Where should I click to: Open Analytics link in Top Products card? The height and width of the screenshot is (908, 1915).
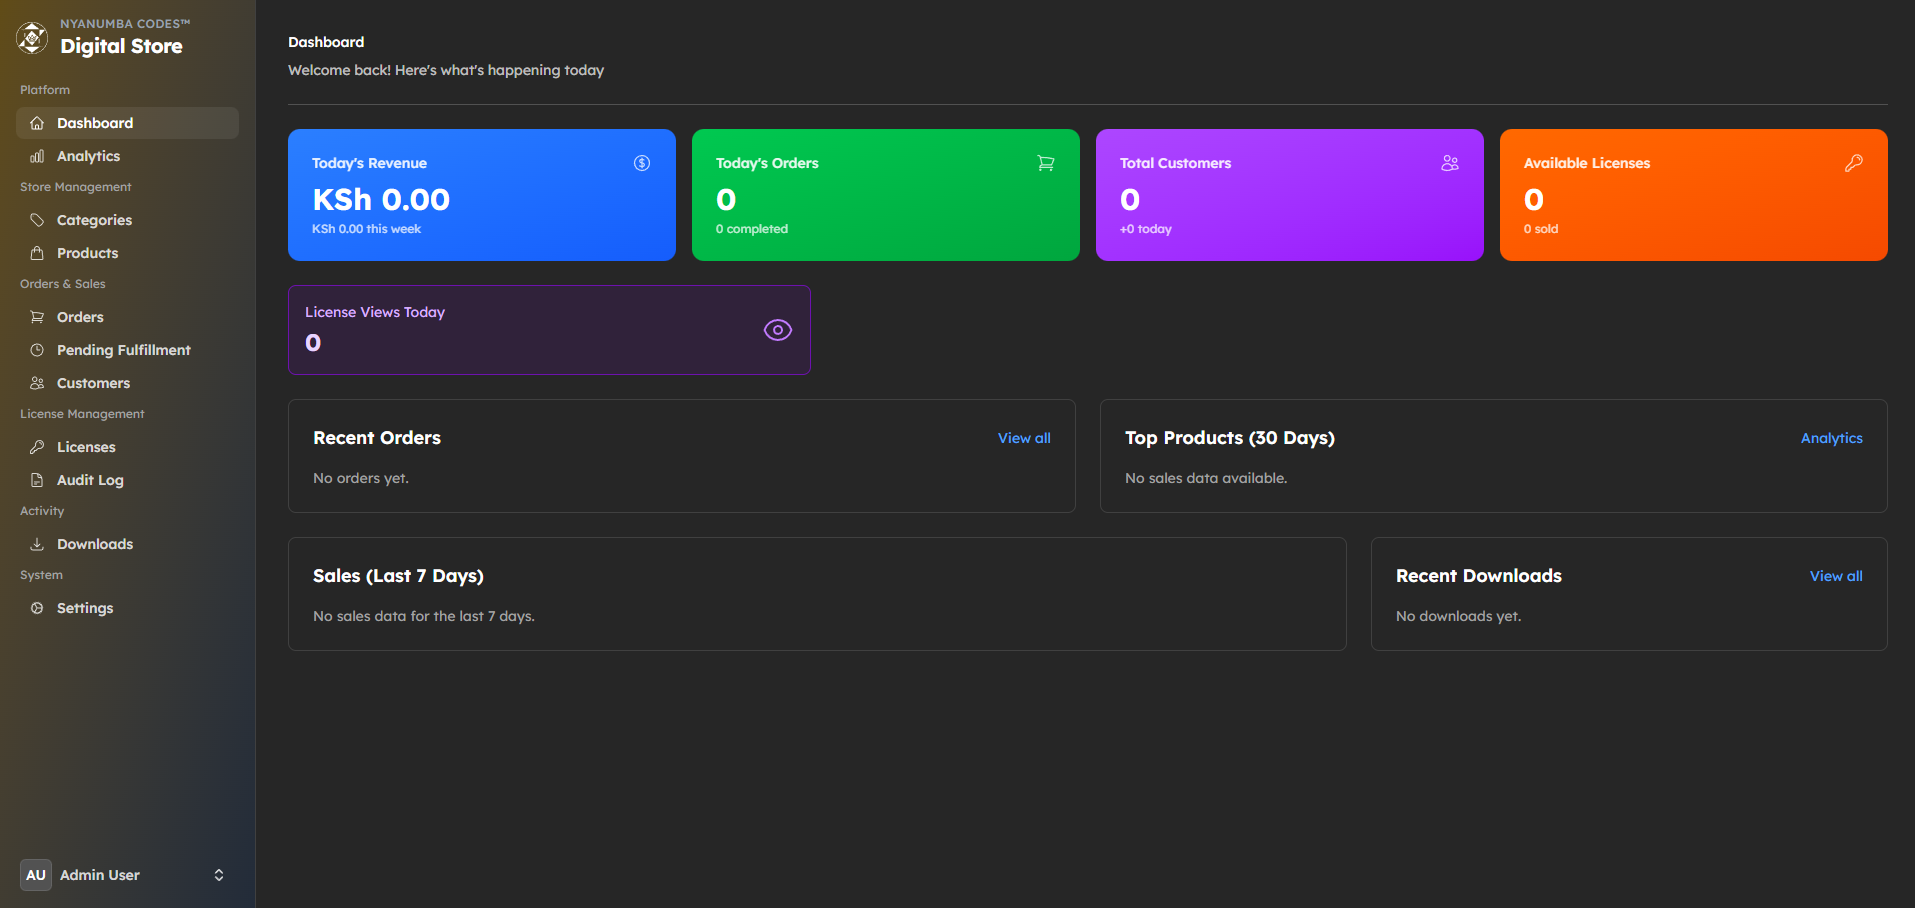(x=1831, y=438)
